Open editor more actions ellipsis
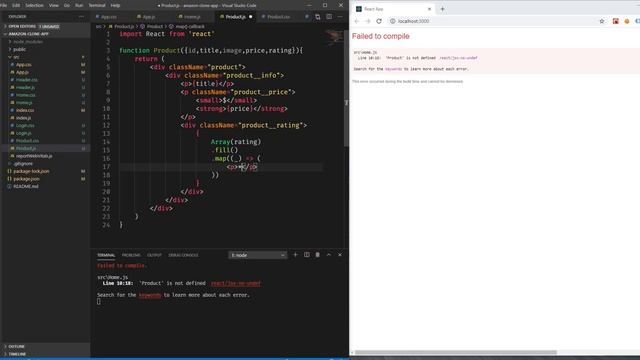 340,17
